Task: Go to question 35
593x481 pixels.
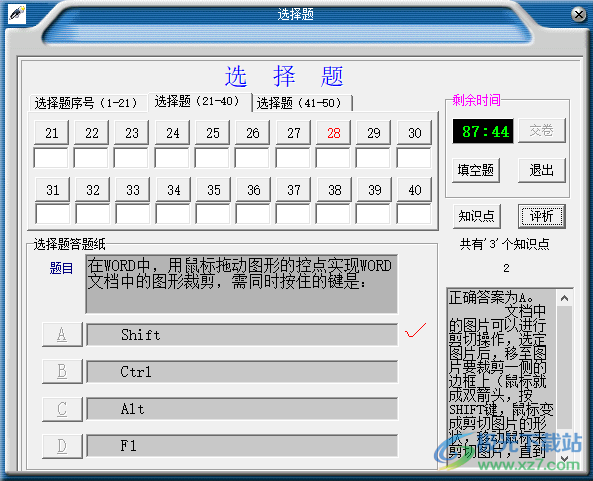Action: [214, 189]
